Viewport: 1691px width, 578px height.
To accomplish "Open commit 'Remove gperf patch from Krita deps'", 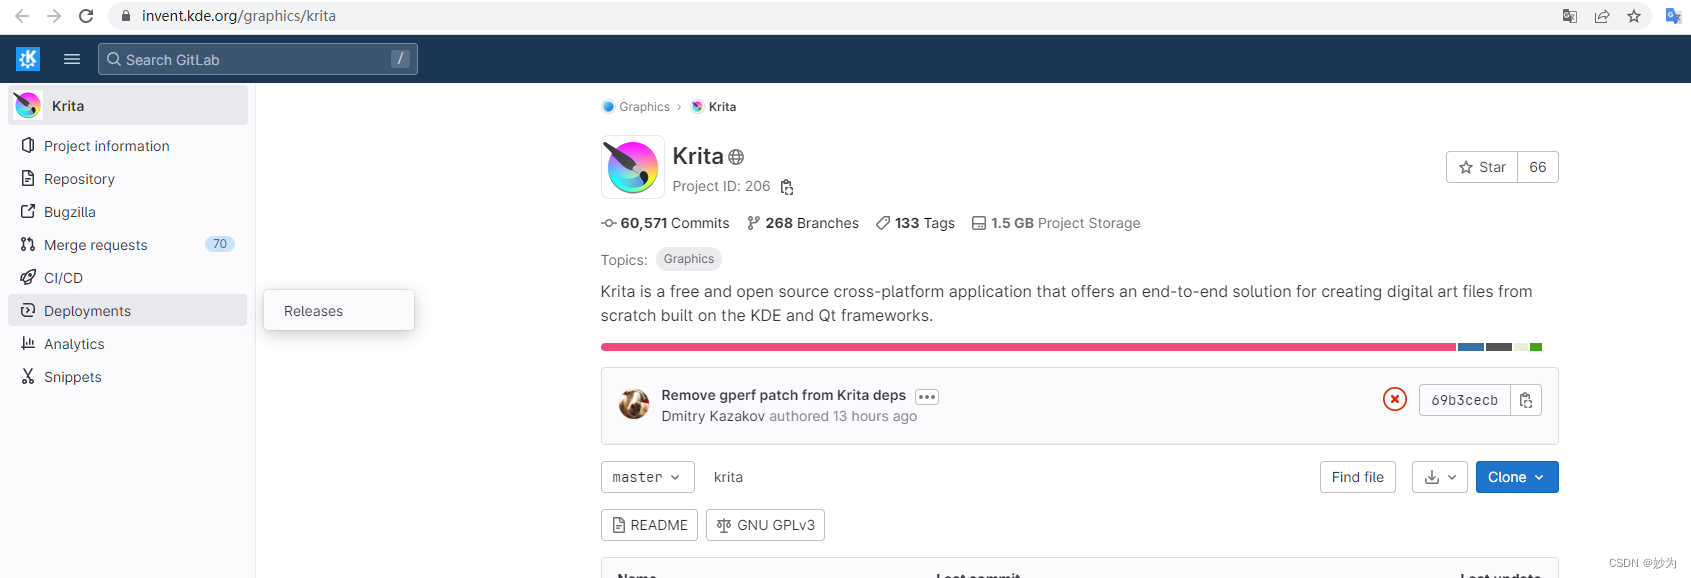I will point(783,395).
